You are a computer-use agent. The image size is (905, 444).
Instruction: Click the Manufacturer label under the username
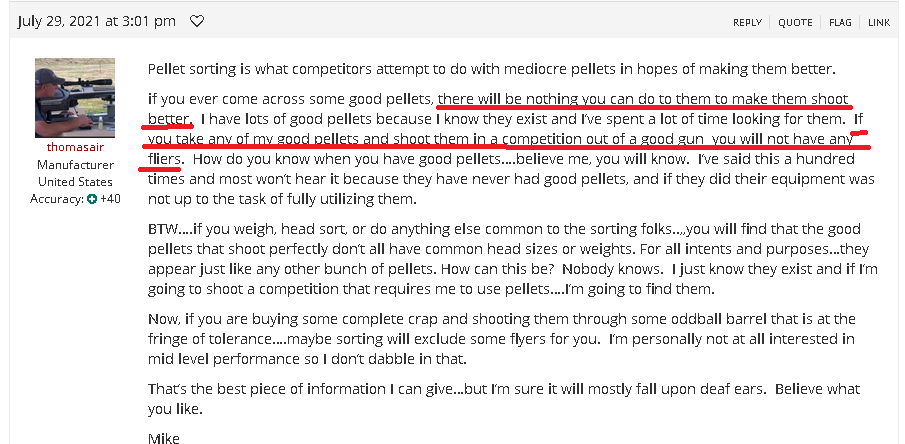pyautogui.click(x=75, y=165)
